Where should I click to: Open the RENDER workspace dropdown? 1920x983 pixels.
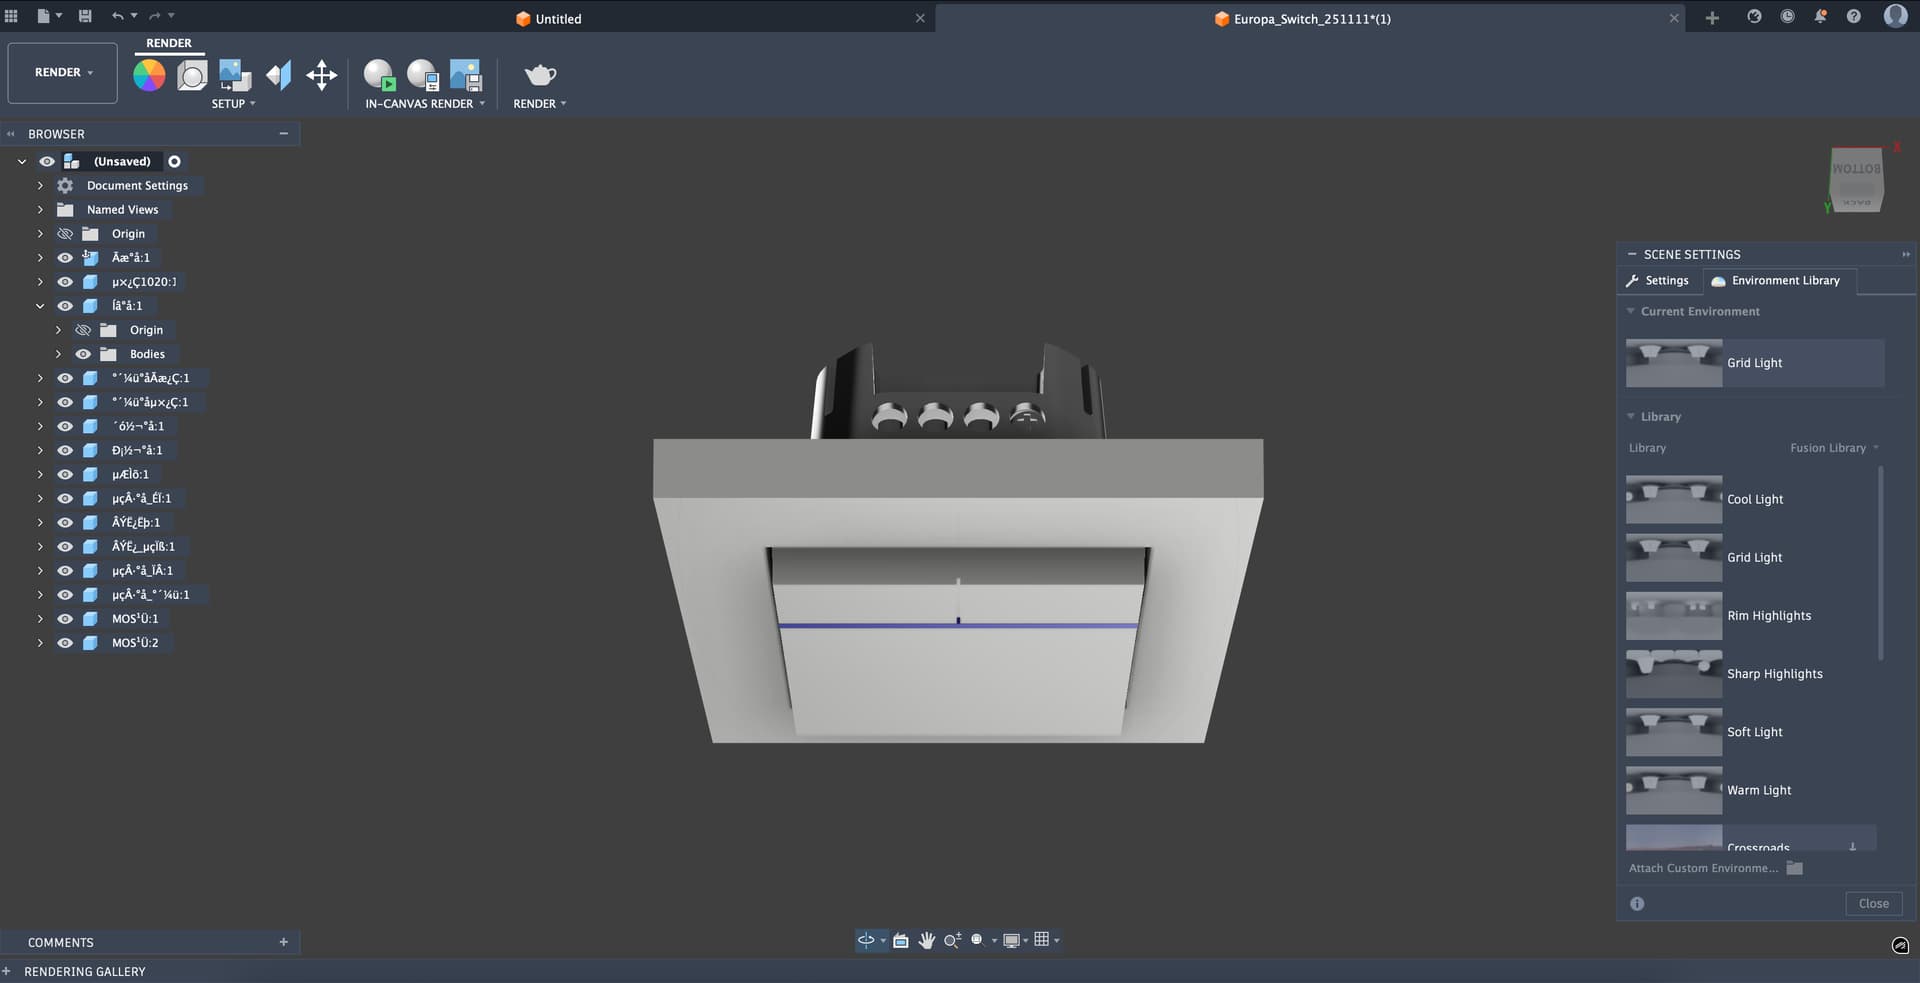click(x=63, y=73)
